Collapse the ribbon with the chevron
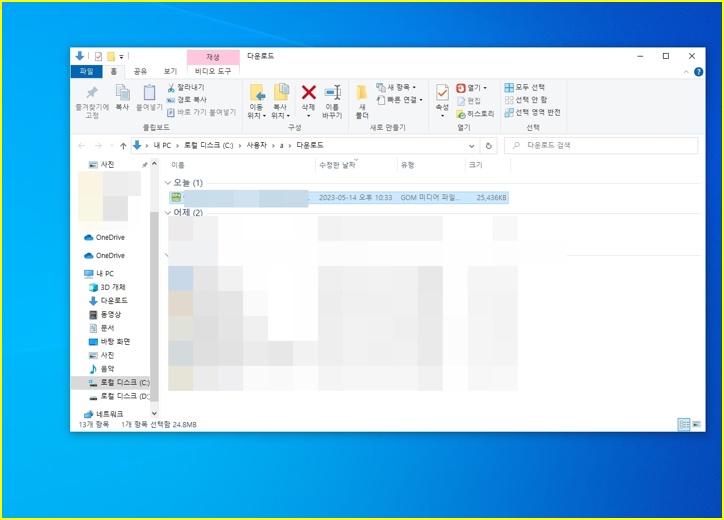This screenshot has width=724, height=520. (686, 72)
